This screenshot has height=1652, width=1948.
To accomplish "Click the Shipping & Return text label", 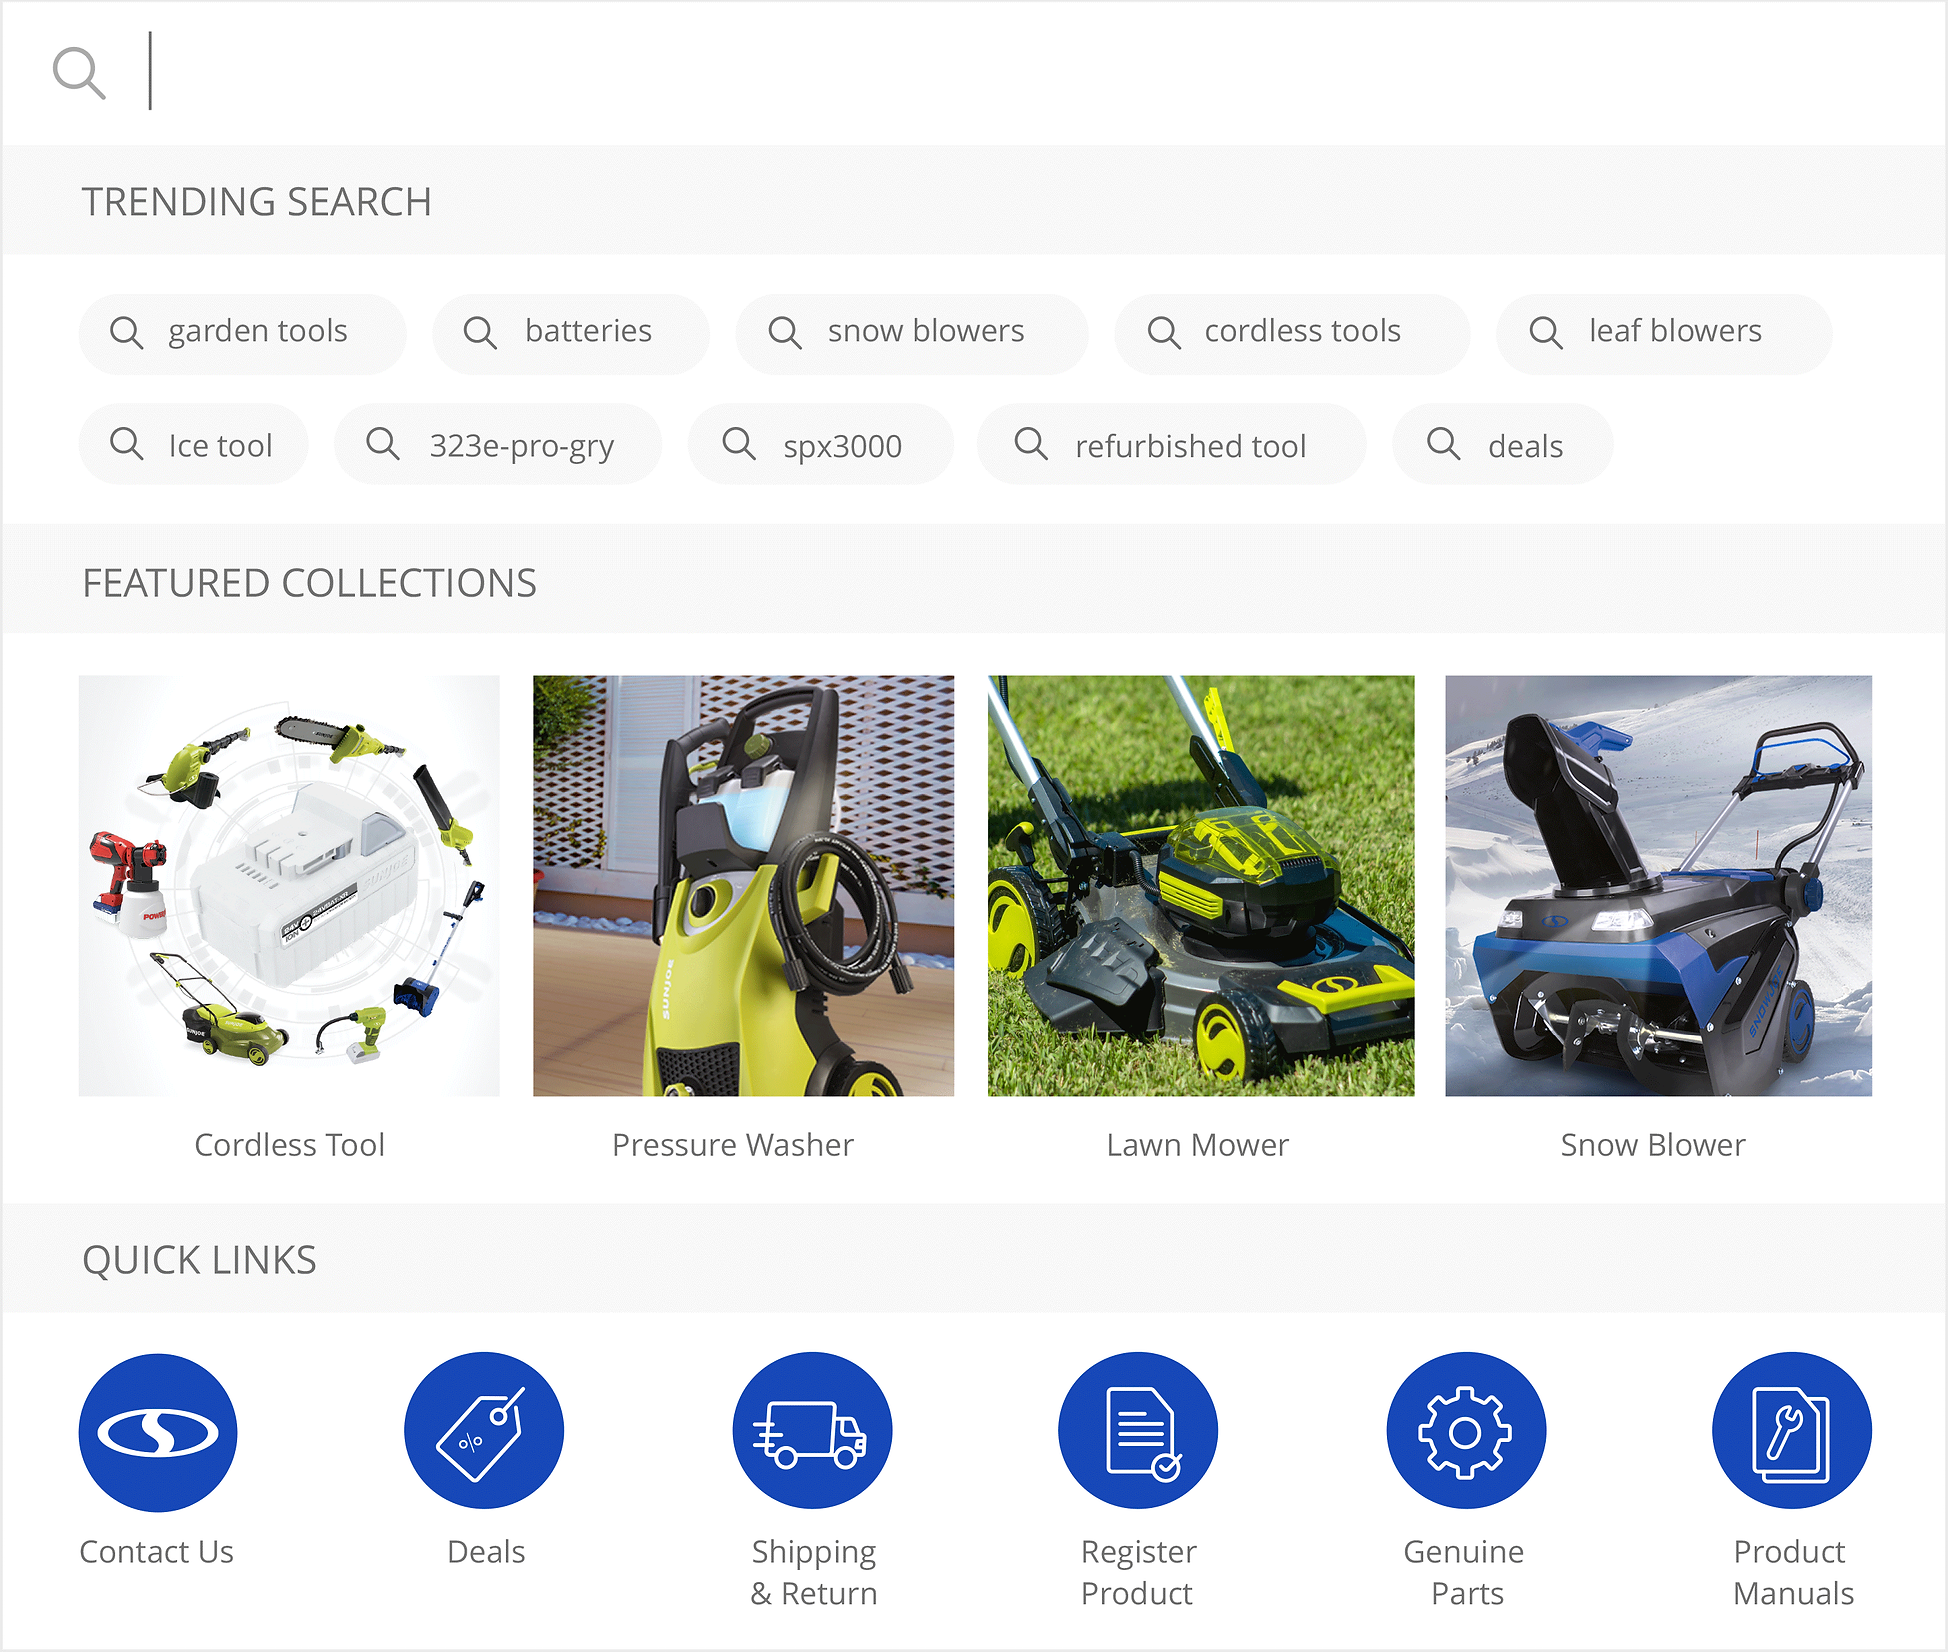I will (814, 1573).
